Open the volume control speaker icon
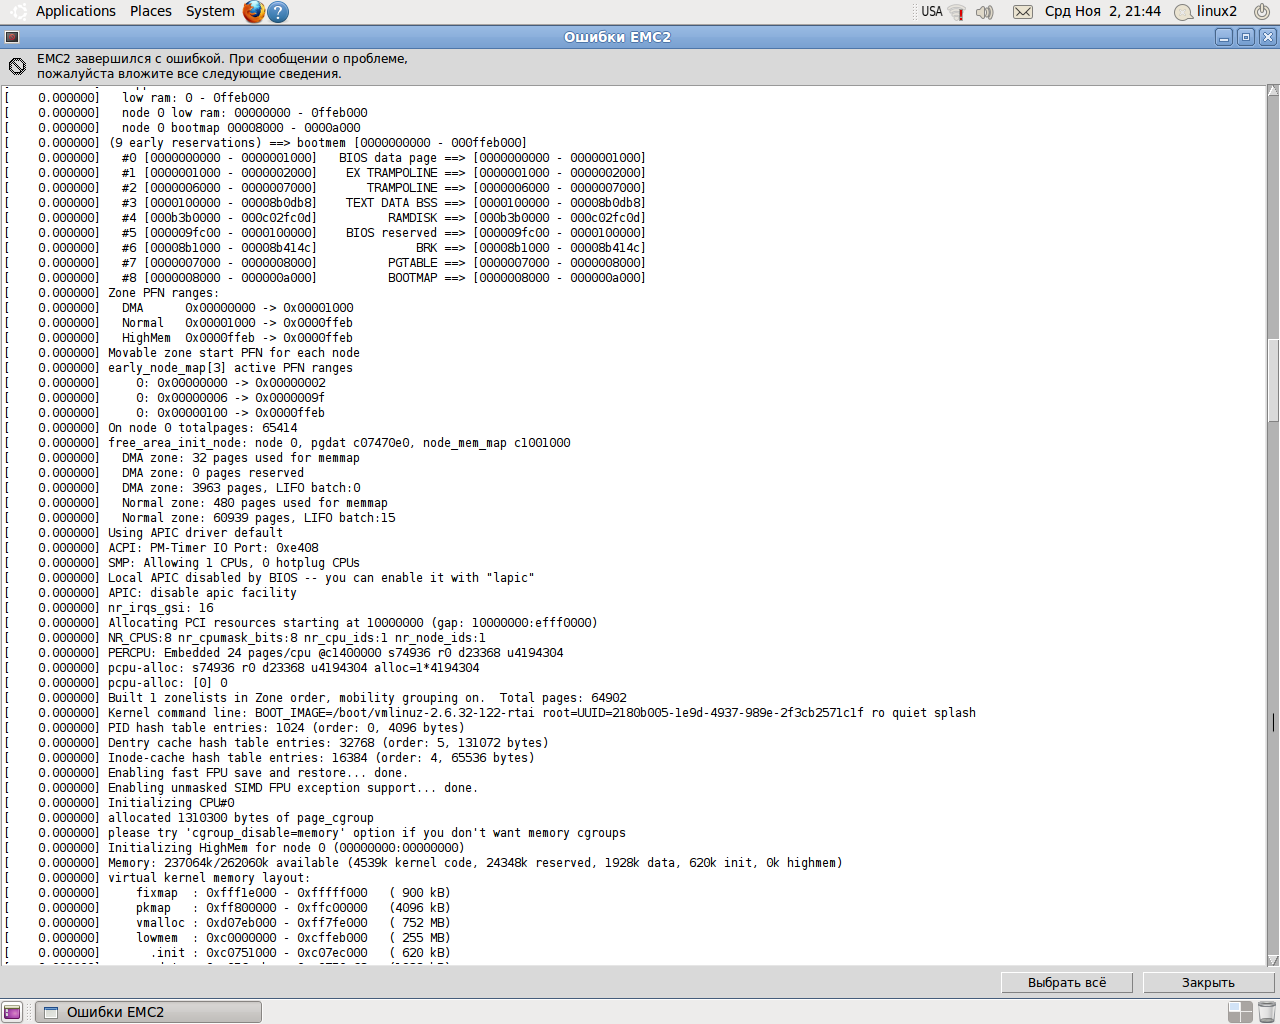 pos(985,12)
